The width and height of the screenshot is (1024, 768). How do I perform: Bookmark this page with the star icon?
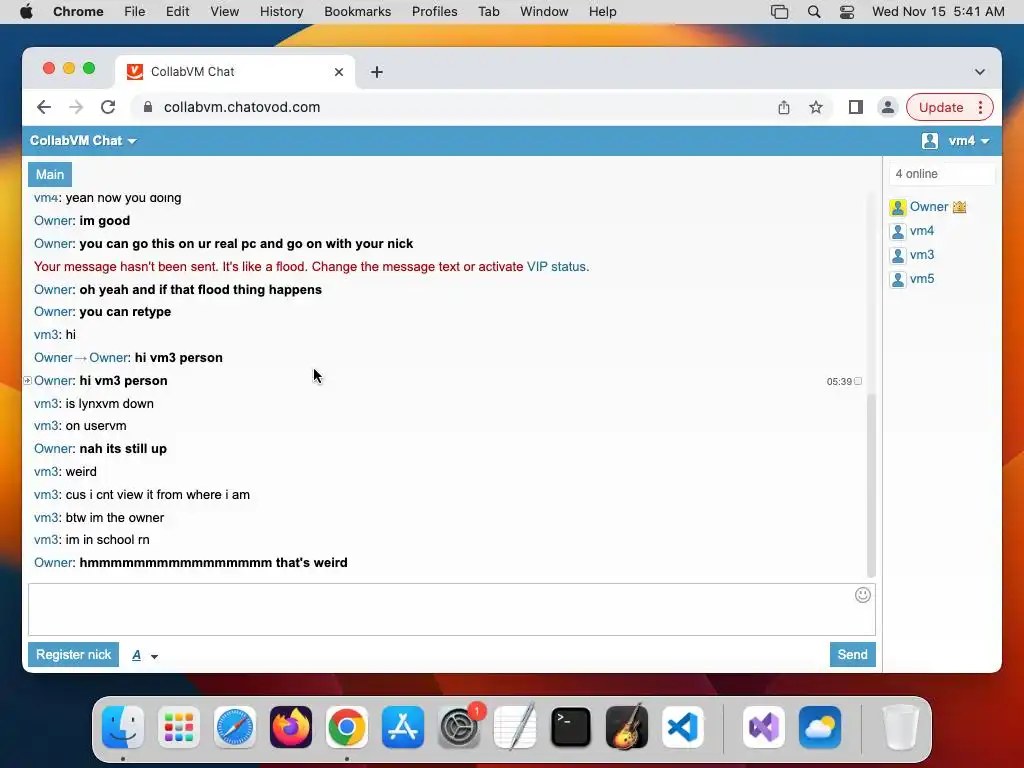816,107
